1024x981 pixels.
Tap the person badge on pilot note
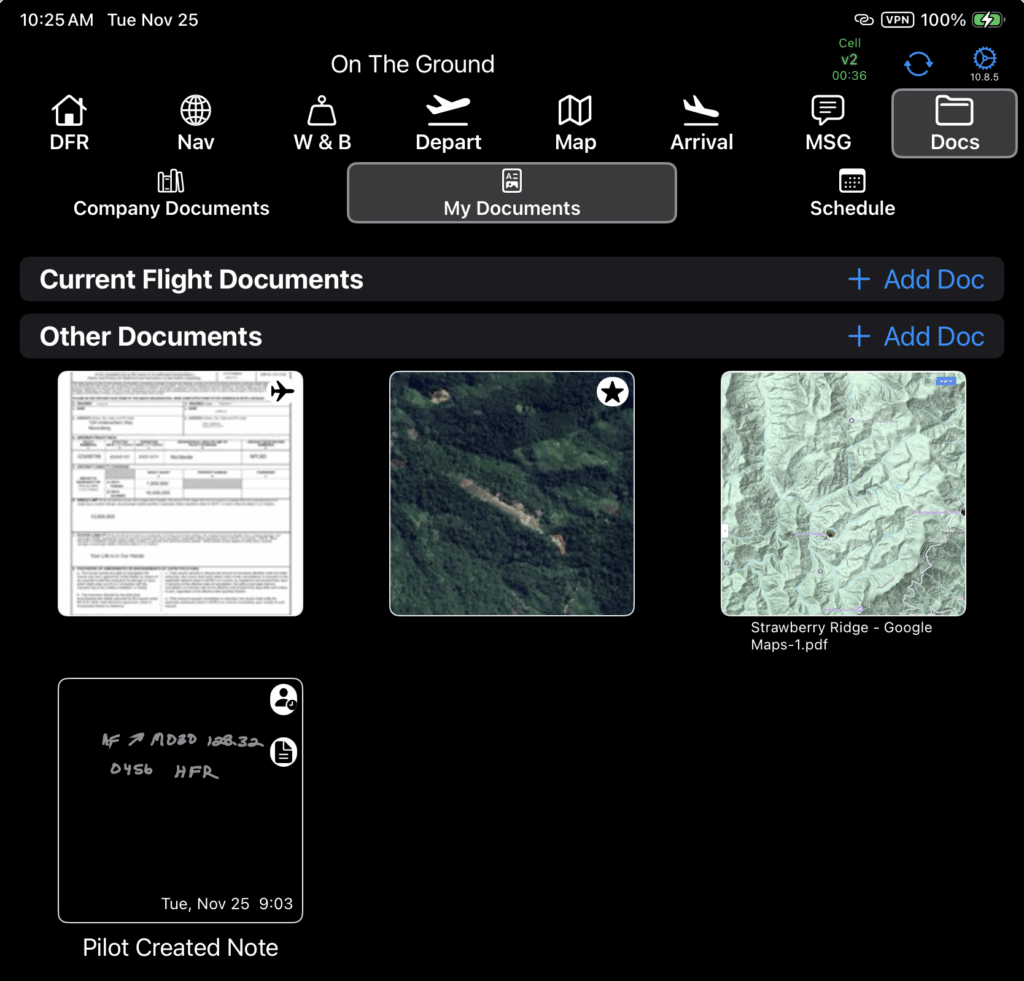click(x=284, y=700)
